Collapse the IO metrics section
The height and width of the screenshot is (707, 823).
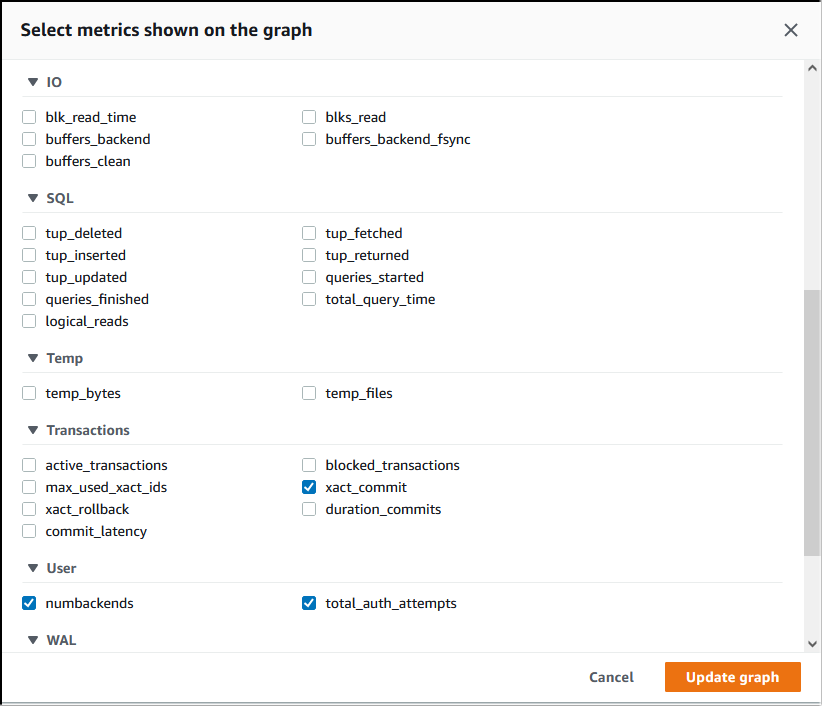coord(34,82)
